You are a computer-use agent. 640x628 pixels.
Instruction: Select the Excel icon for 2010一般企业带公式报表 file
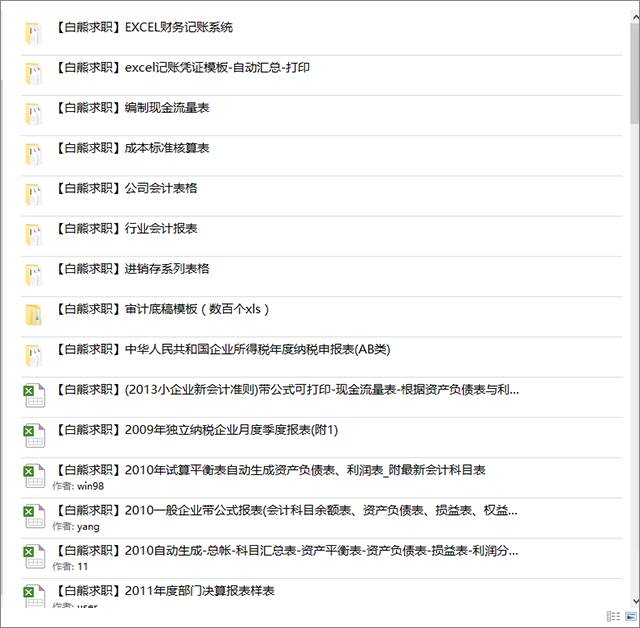[34, 517]
